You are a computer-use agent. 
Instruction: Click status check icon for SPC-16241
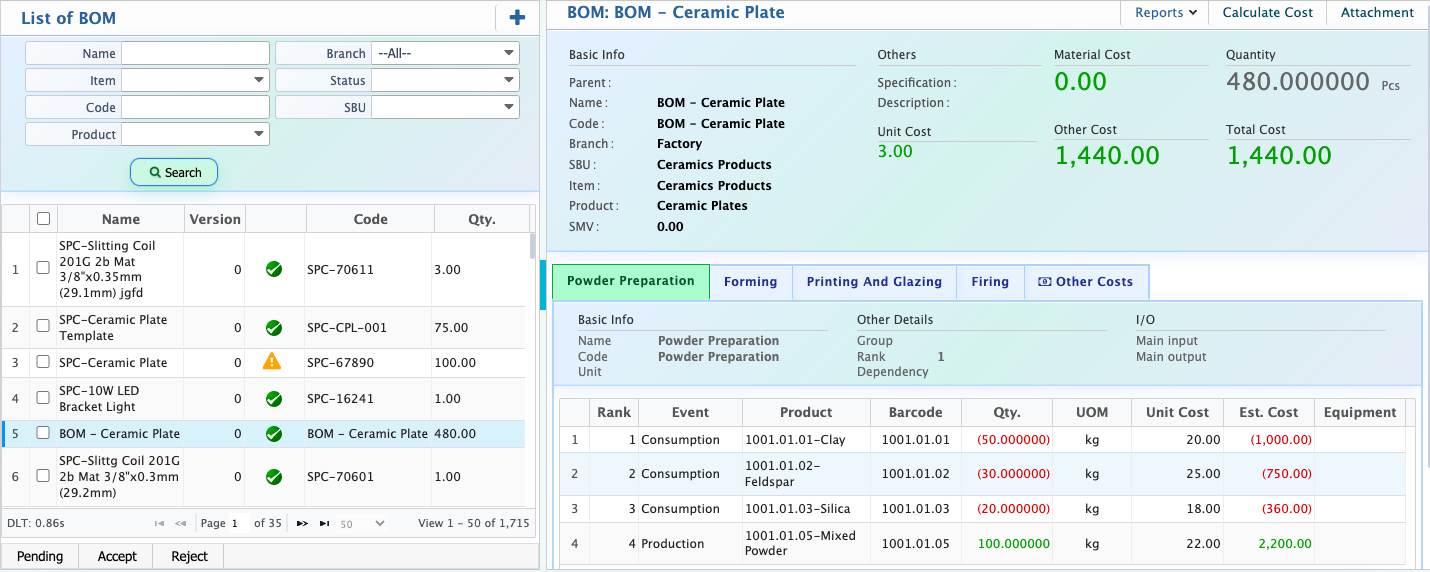pyautogui.click(x=274, y=398)
